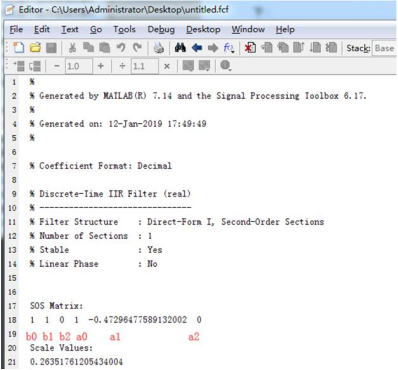Clear breakpoints with red X icon

point(250,48)
